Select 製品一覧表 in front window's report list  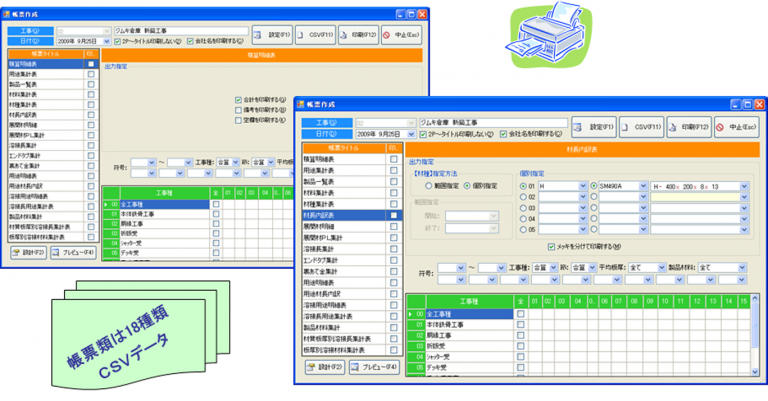[x=345, y=182]
